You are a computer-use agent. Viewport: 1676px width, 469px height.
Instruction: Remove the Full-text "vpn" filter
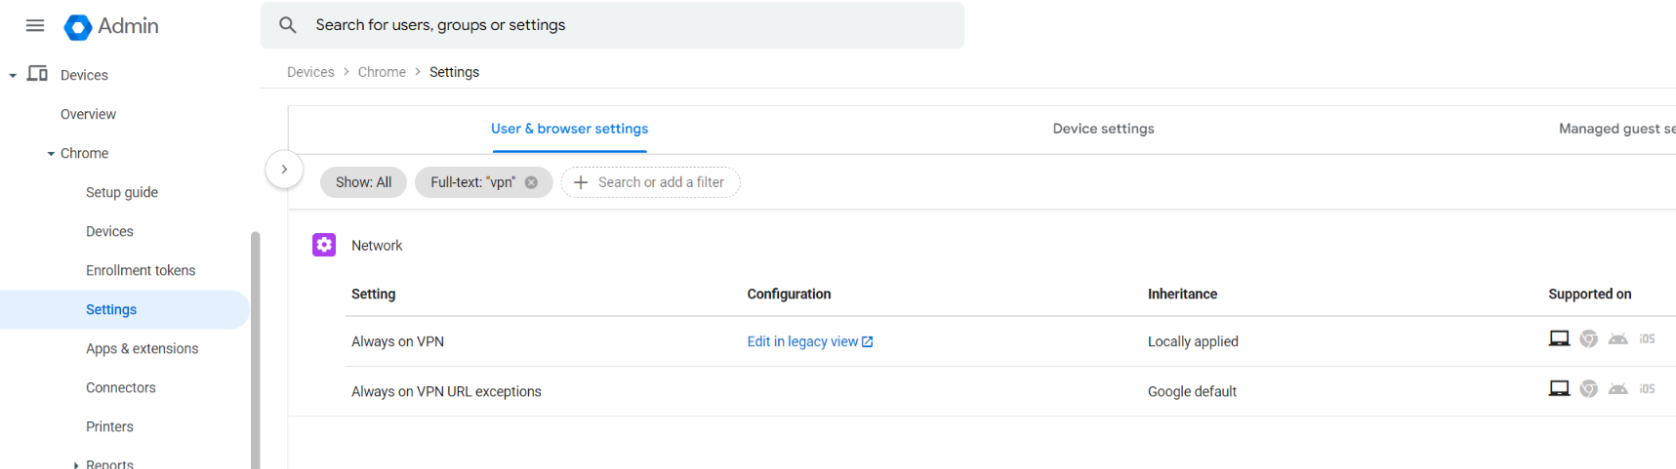tap(532, 182)
